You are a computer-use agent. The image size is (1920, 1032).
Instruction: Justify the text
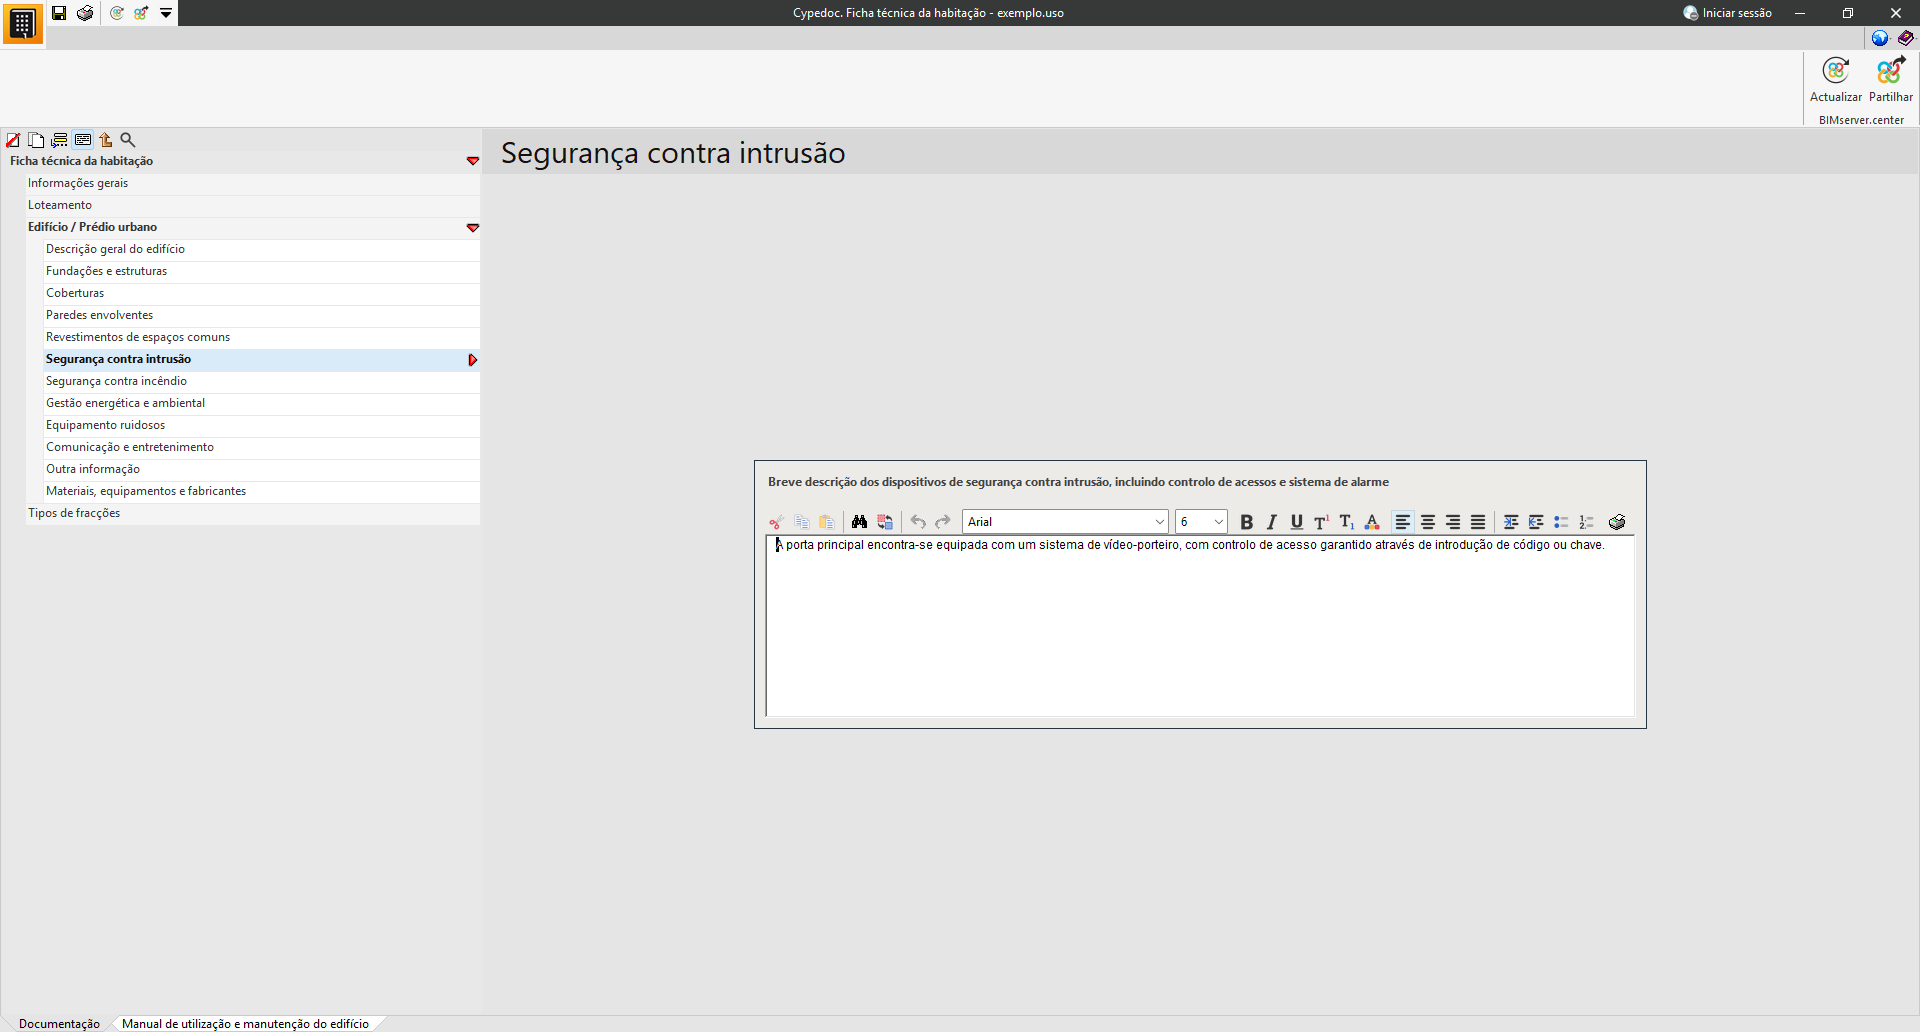point(1478,522)
